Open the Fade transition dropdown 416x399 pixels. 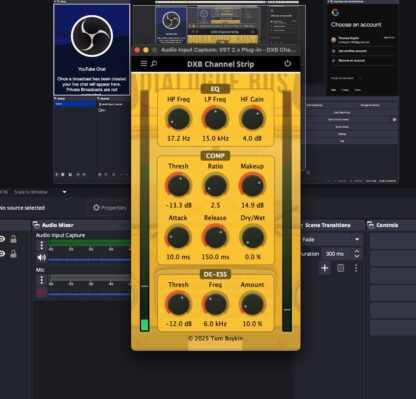coord(331,239)
